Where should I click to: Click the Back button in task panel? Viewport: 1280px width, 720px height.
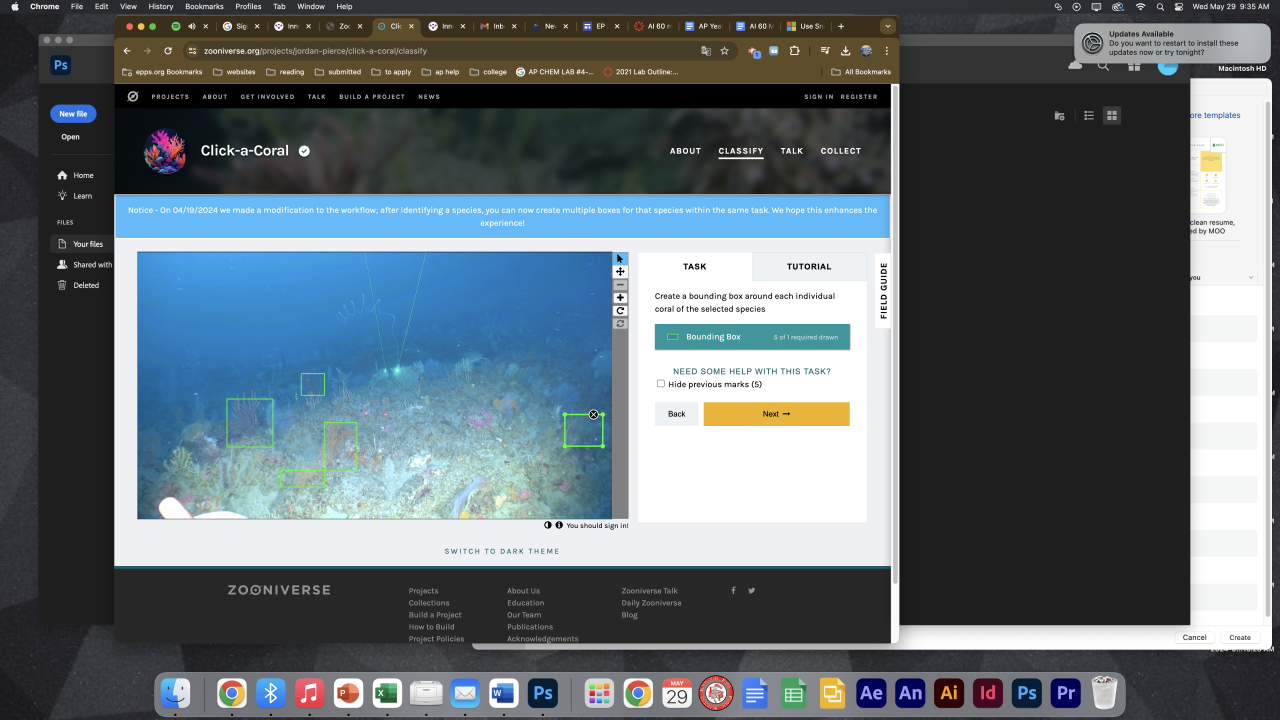(677, 414)
